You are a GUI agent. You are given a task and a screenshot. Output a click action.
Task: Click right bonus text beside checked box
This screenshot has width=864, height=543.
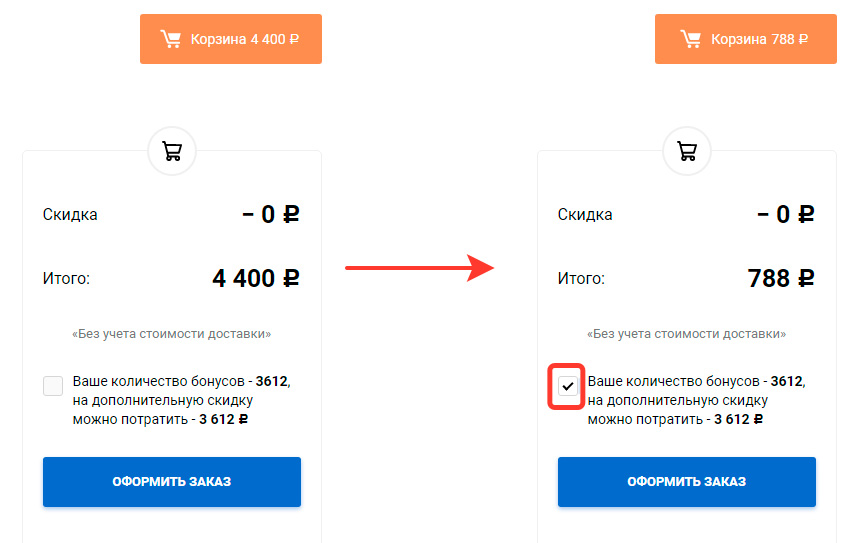696,400
